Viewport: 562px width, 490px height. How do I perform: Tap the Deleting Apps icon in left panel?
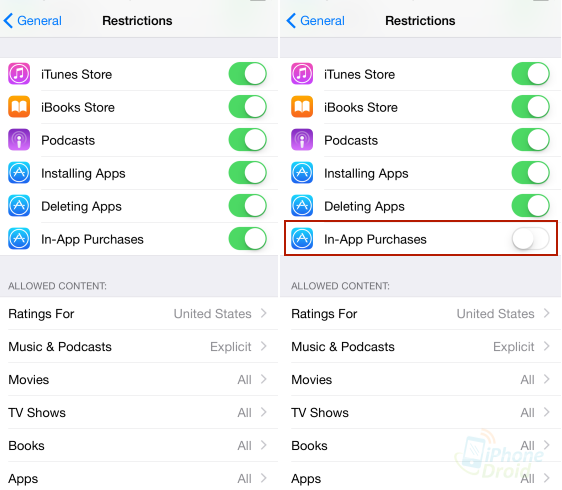click(19, 206)
